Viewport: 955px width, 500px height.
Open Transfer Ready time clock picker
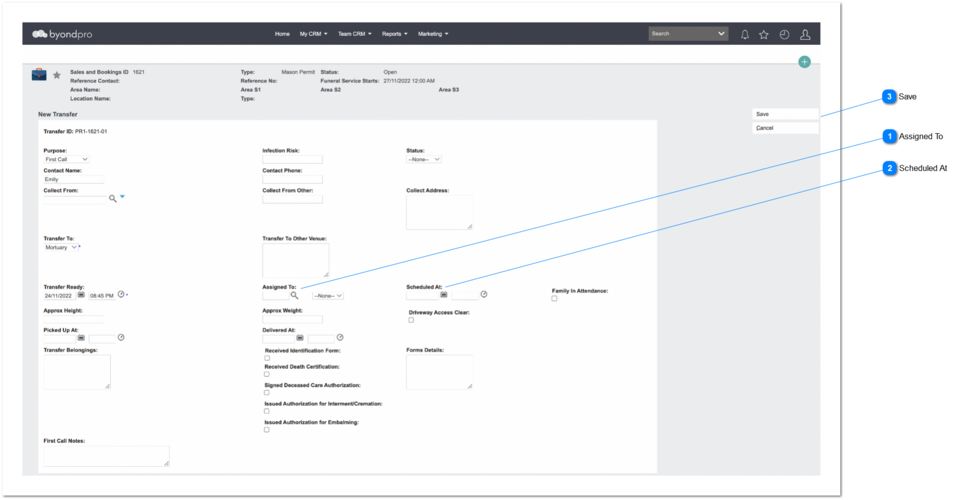121,294
